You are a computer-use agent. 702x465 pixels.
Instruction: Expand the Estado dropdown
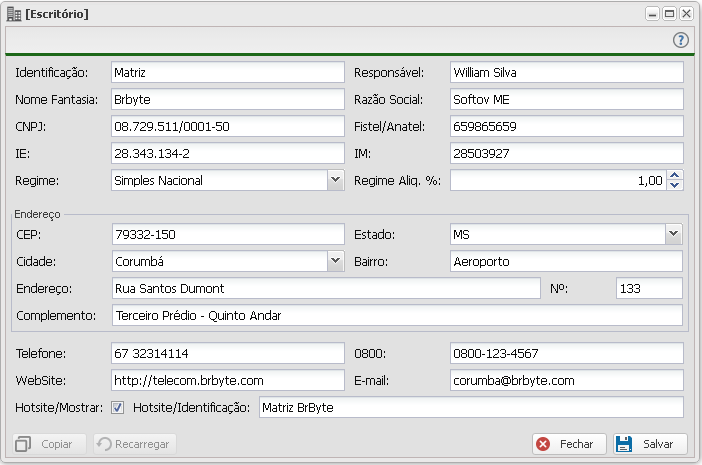click(x=673, y=234)
